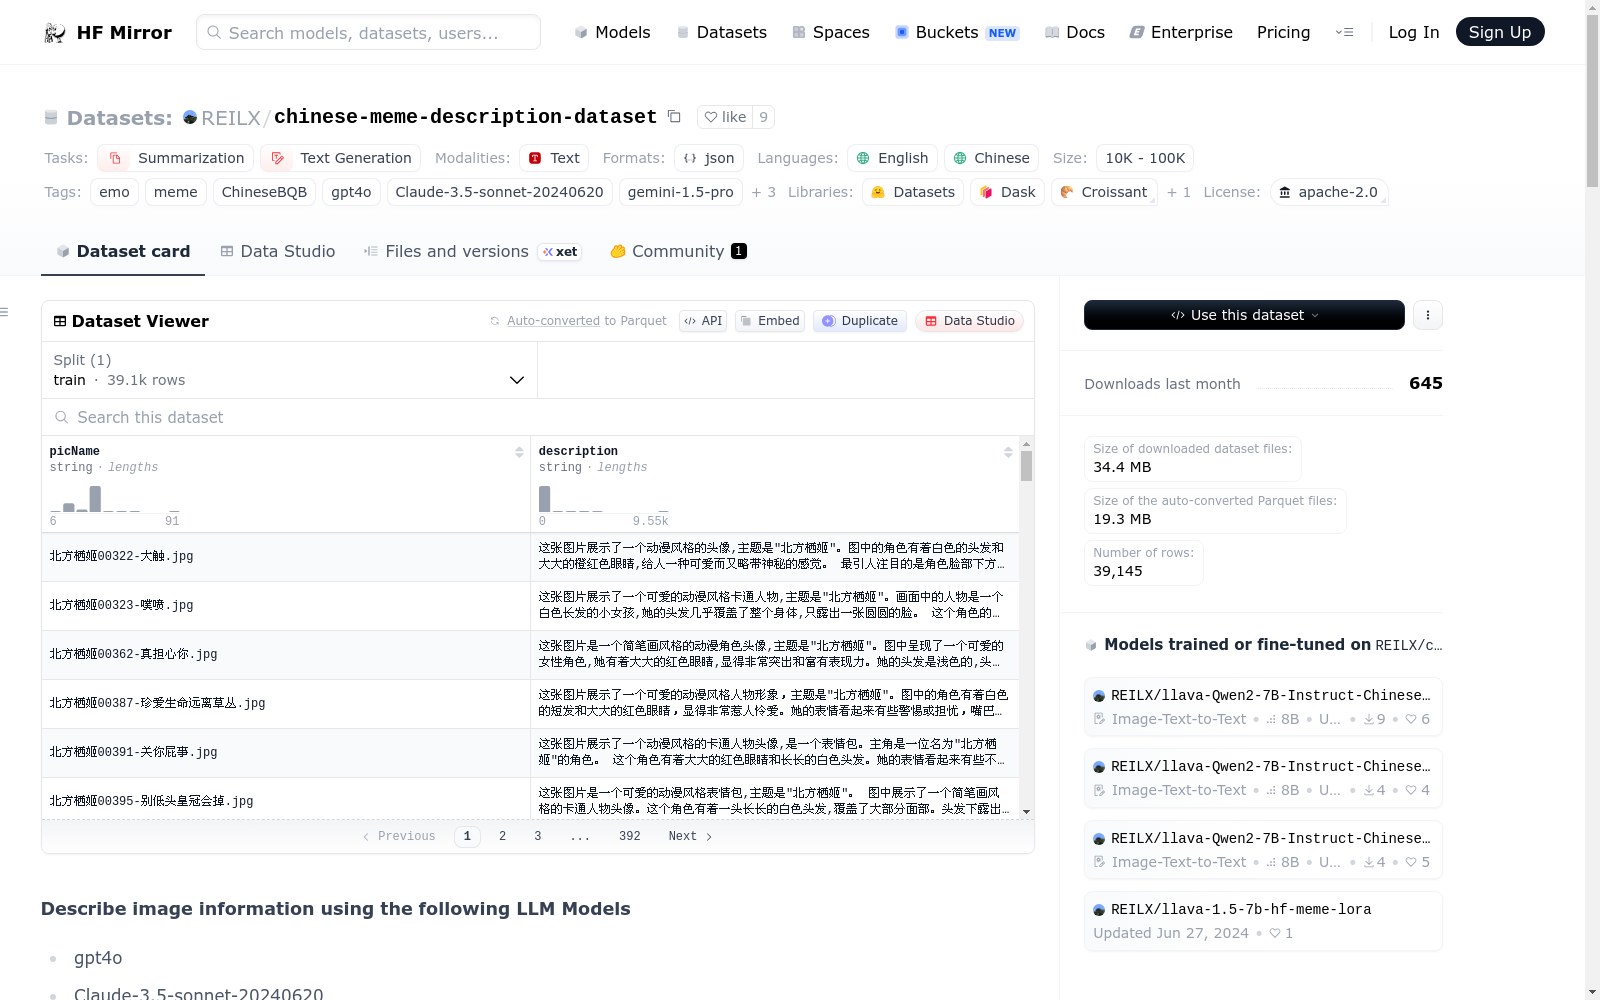Sort description column with sort arrows
Screen dimensions: 1600x1000
tap(1008, 452)
